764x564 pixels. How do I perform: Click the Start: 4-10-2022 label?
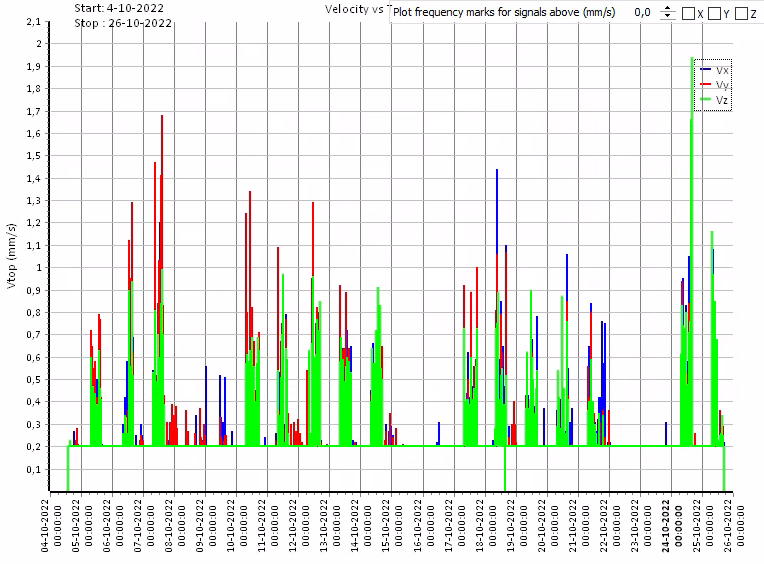tap(119, 7)
